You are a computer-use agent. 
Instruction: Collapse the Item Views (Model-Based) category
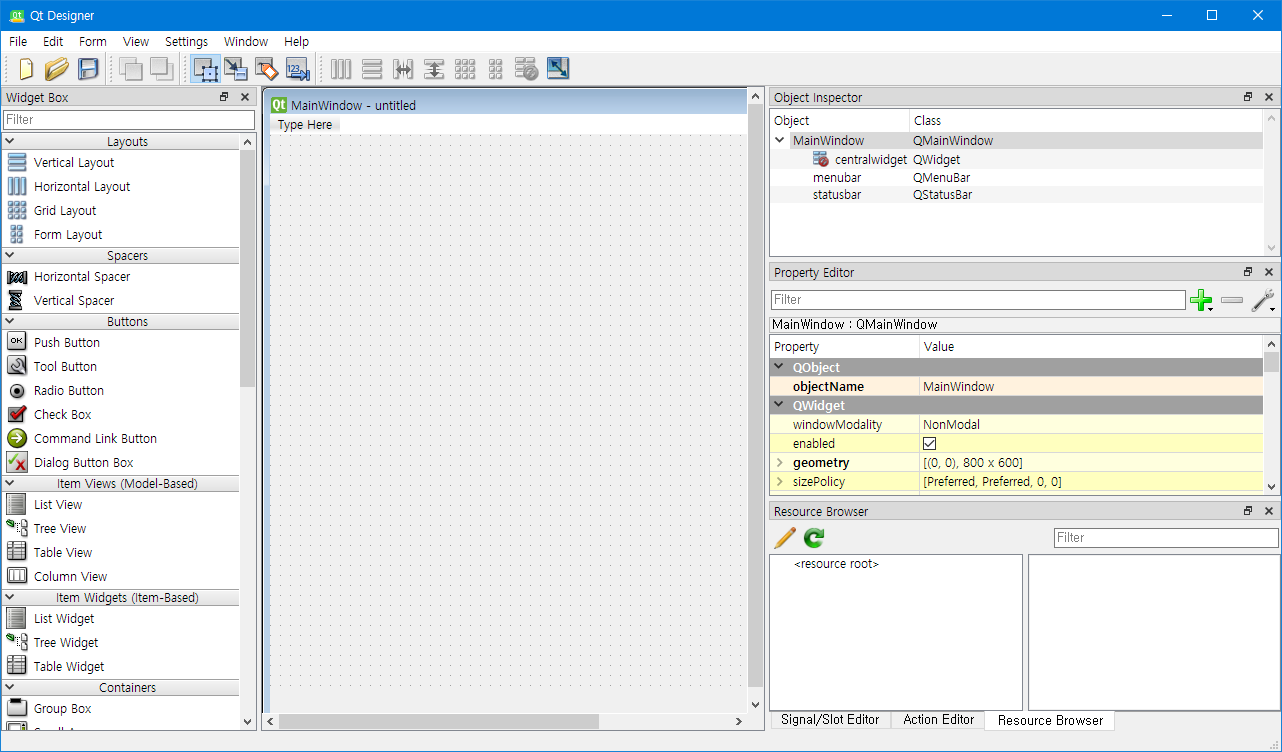click(x=9, y=484)
